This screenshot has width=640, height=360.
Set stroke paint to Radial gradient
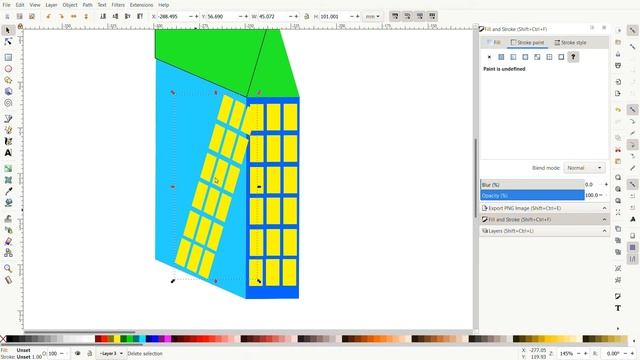pos(525,57)
